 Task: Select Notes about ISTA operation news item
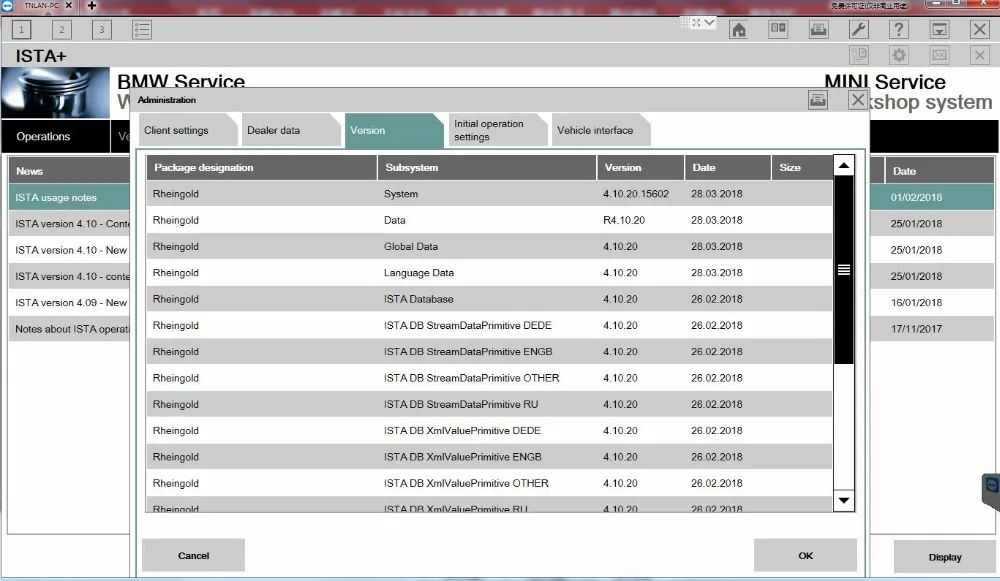click(x=70, y=329)
